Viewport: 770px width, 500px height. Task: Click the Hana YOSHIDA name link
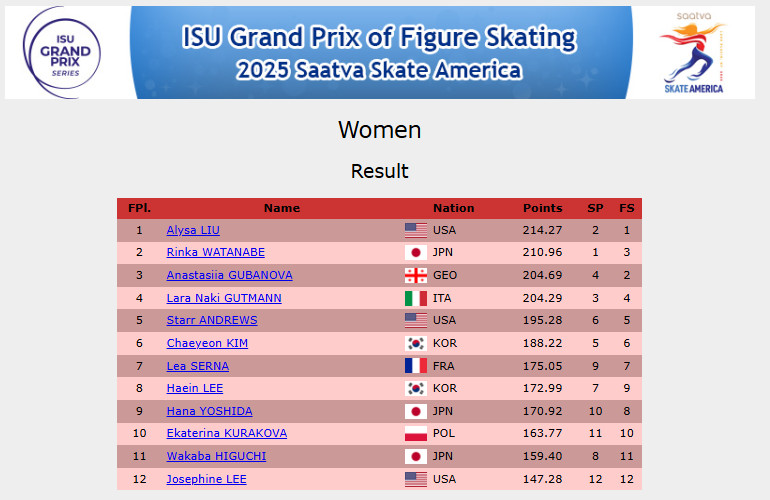coord(209,411)
